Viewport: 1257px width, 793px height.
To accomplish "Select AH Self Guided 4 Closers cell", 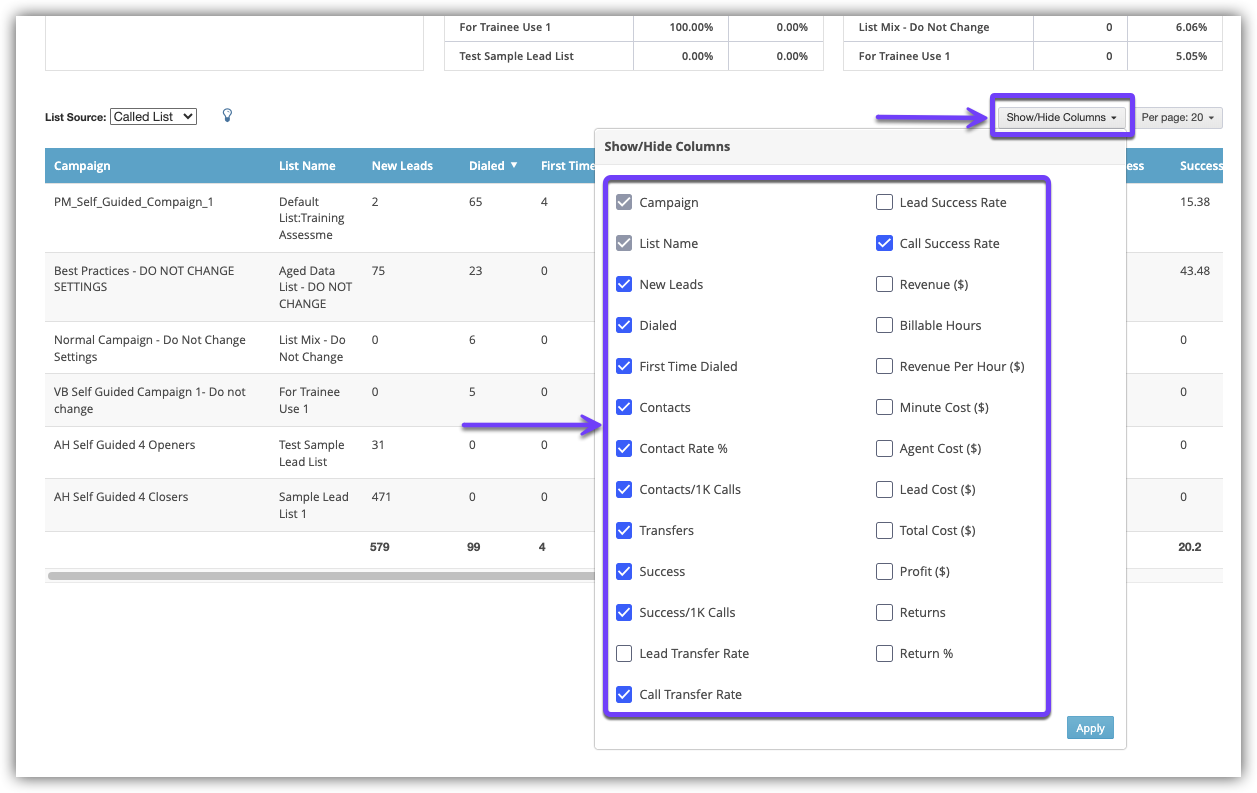I will pyautogui.click(x=121, y=497).
